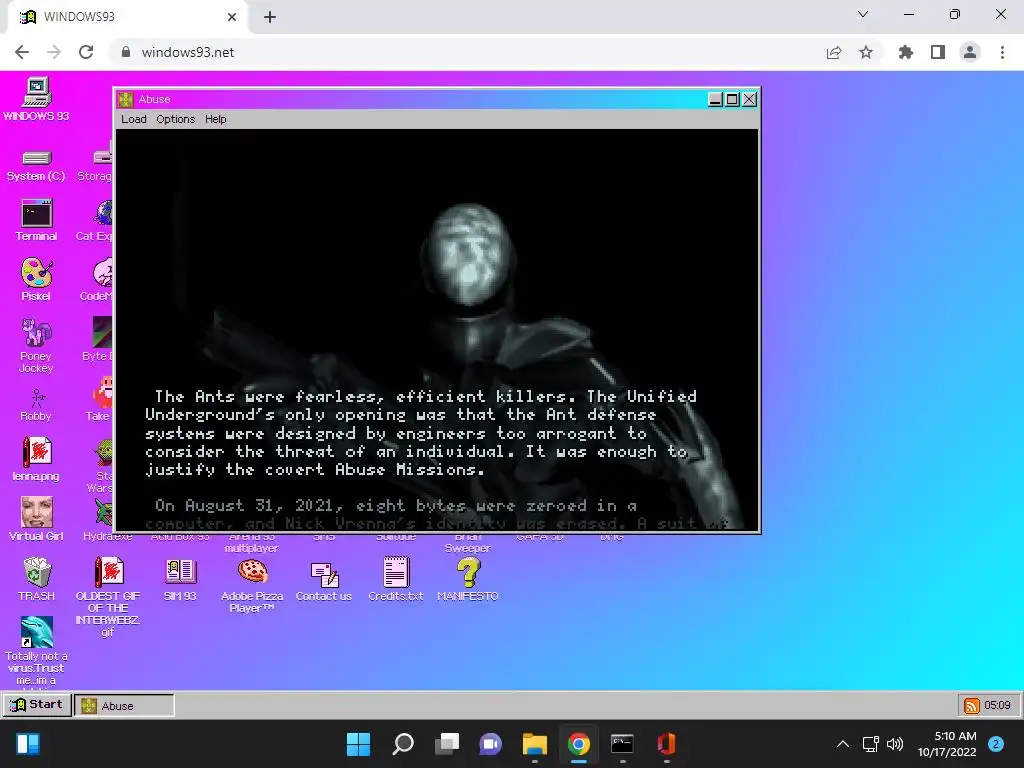Open OLDEST GIF OF THE INTERWEBZ file
The height and width of the screenshot is (768, 1024).
click(x=108, y=596)
